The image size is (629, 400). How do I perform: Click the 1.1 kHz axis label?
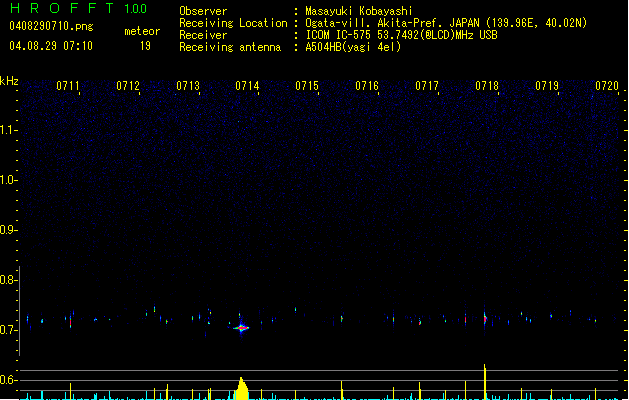tap(8, 130)
